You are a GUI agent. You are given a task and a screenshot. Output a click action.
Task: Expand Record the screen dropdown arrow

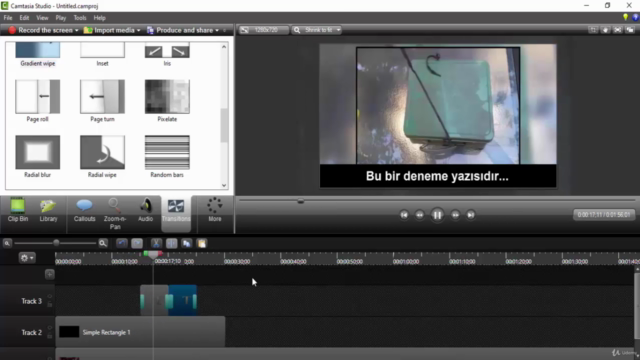pos(76,30)
